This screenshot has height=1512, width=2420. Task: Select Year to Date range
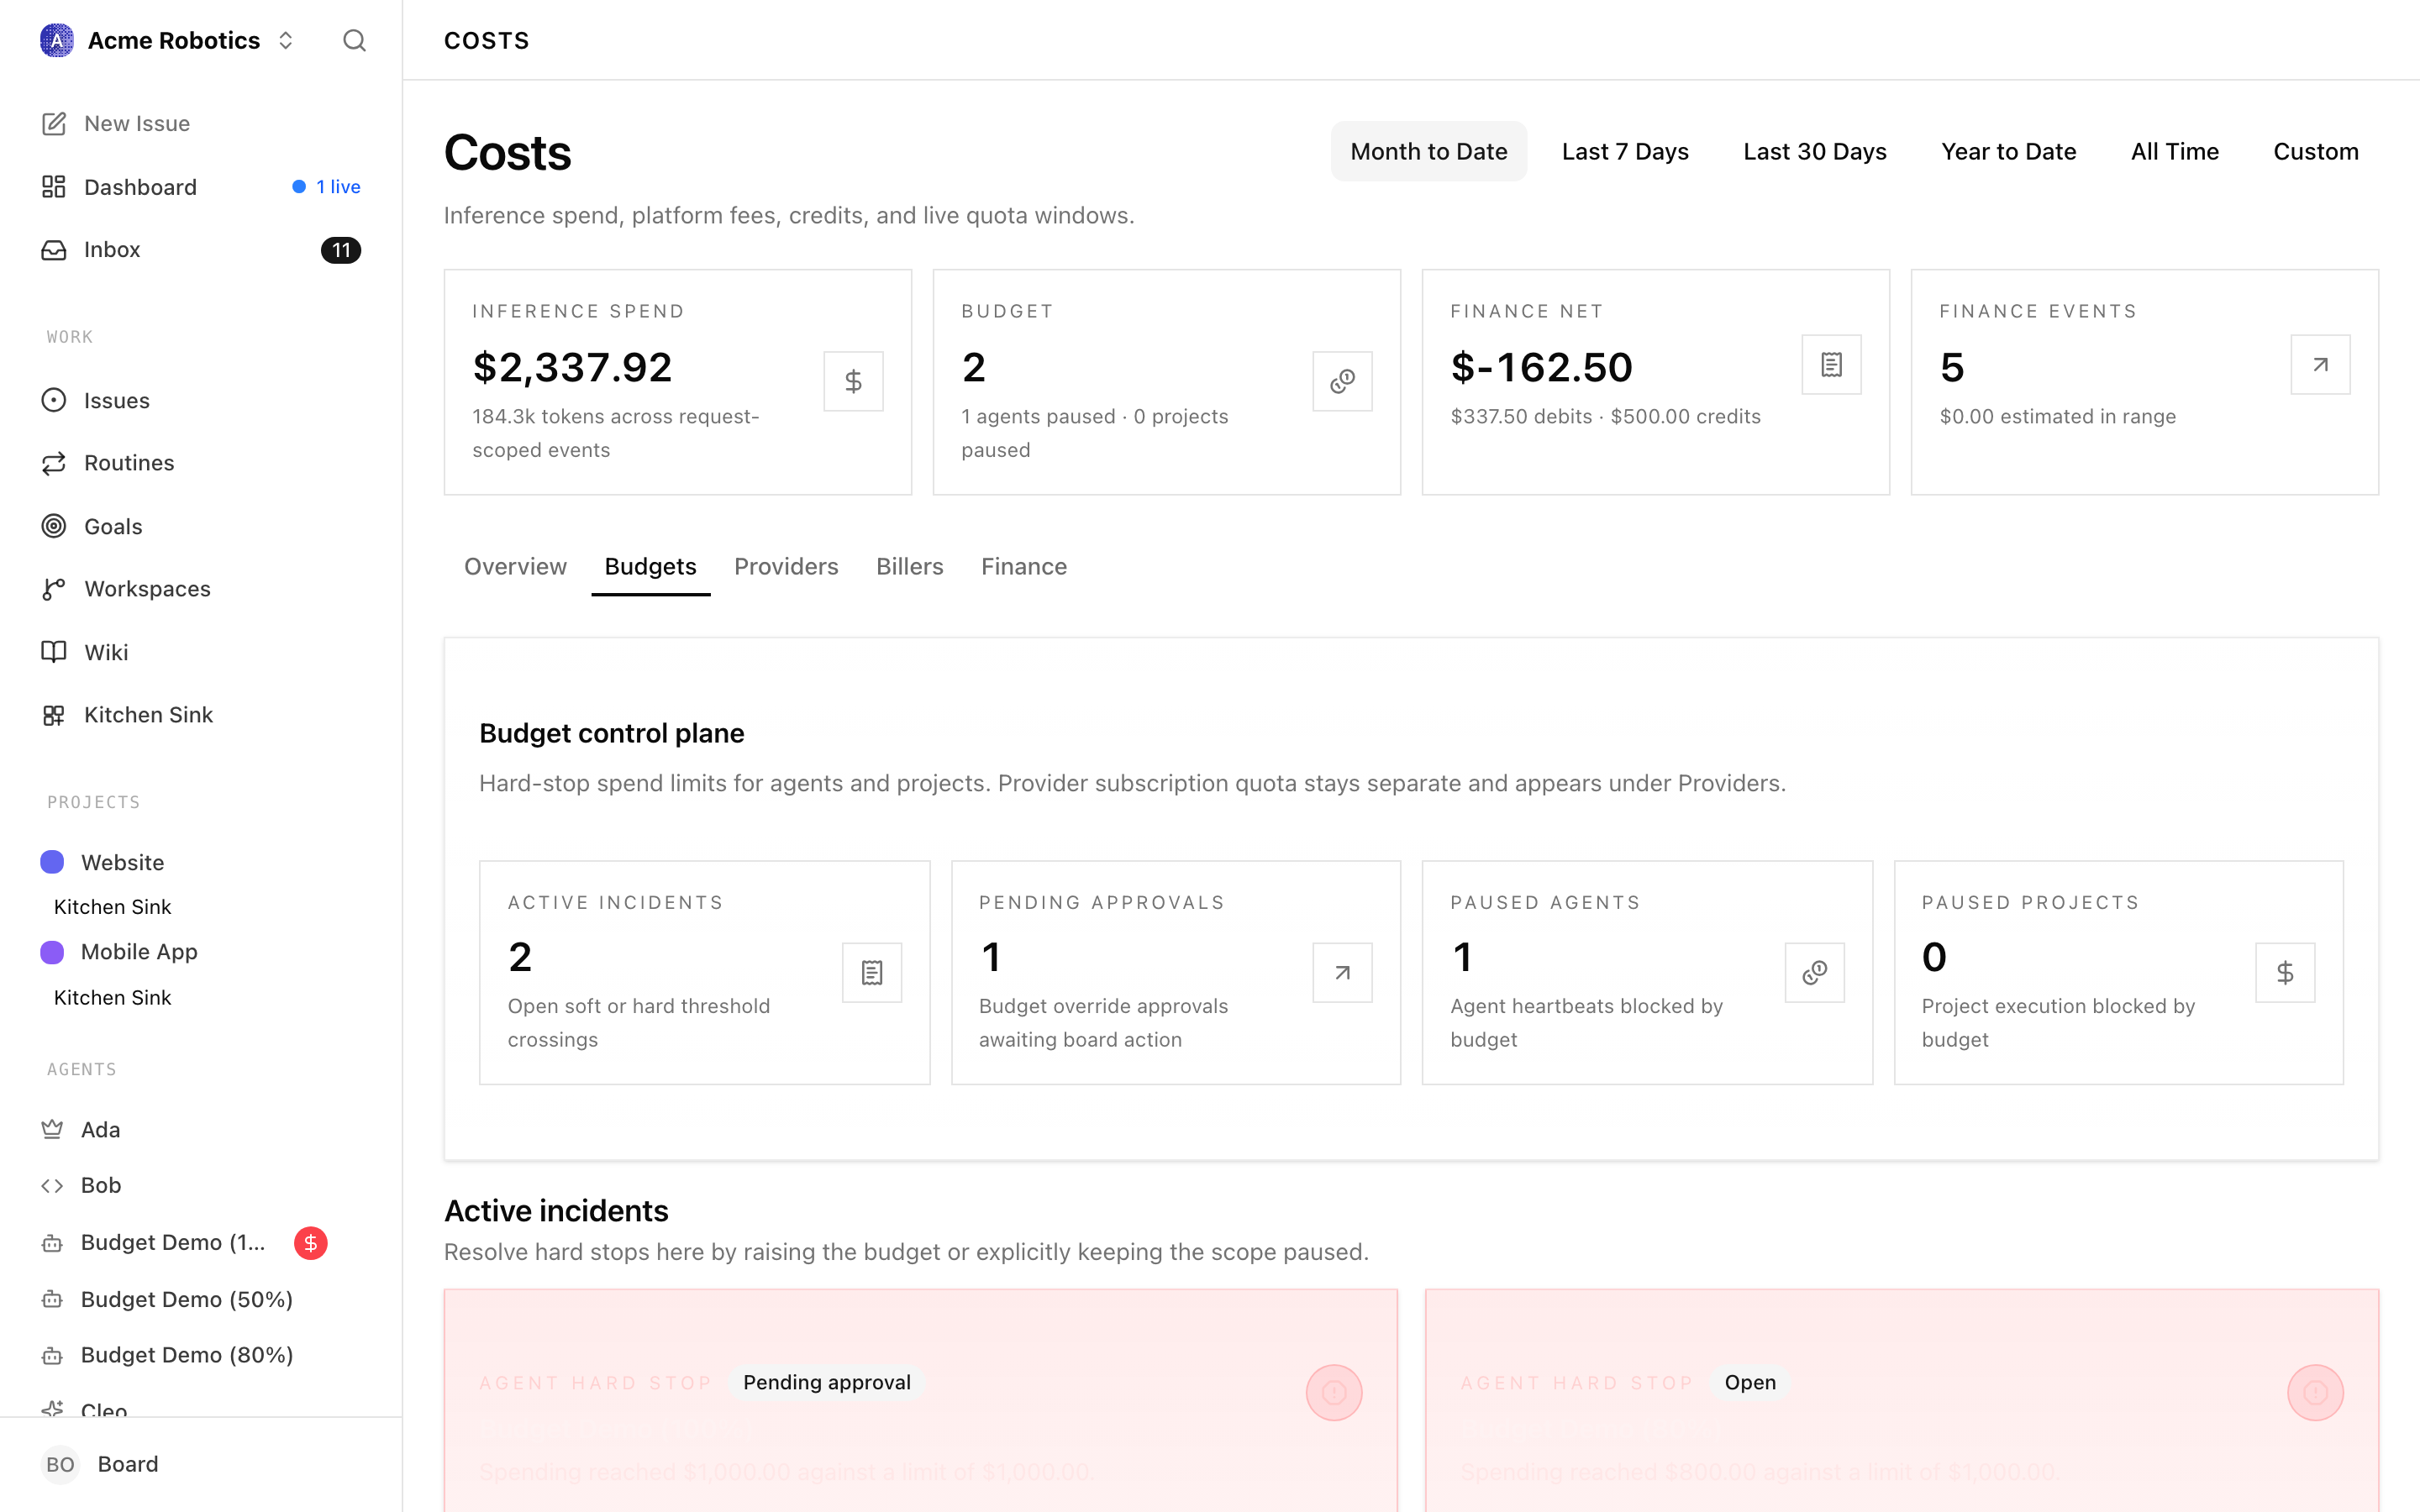click(x=2008, y=151)
